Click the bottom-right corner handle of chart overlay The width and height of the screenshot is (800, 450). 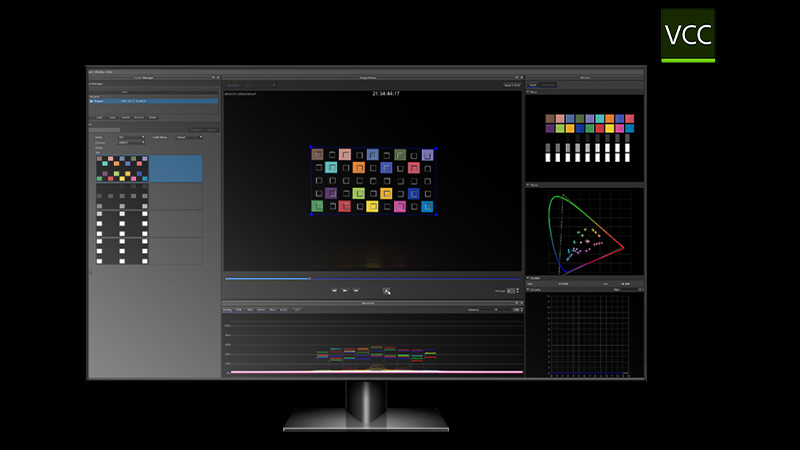click(x=436, y=213)
